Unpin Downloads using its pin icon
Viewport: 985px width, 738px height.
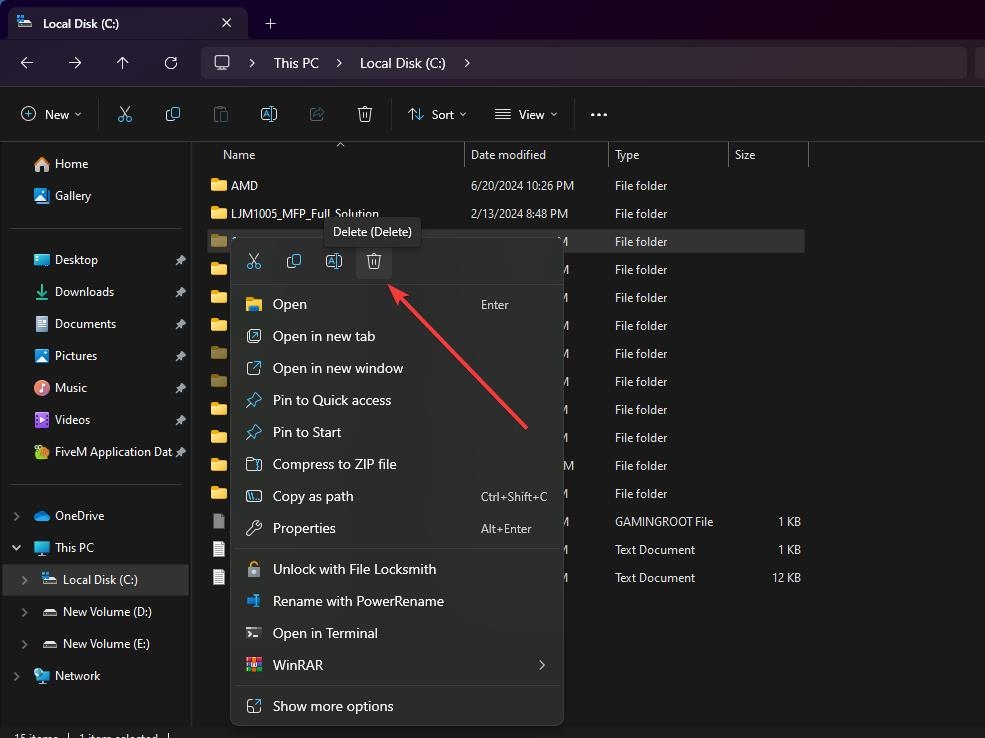click(180, 292)
